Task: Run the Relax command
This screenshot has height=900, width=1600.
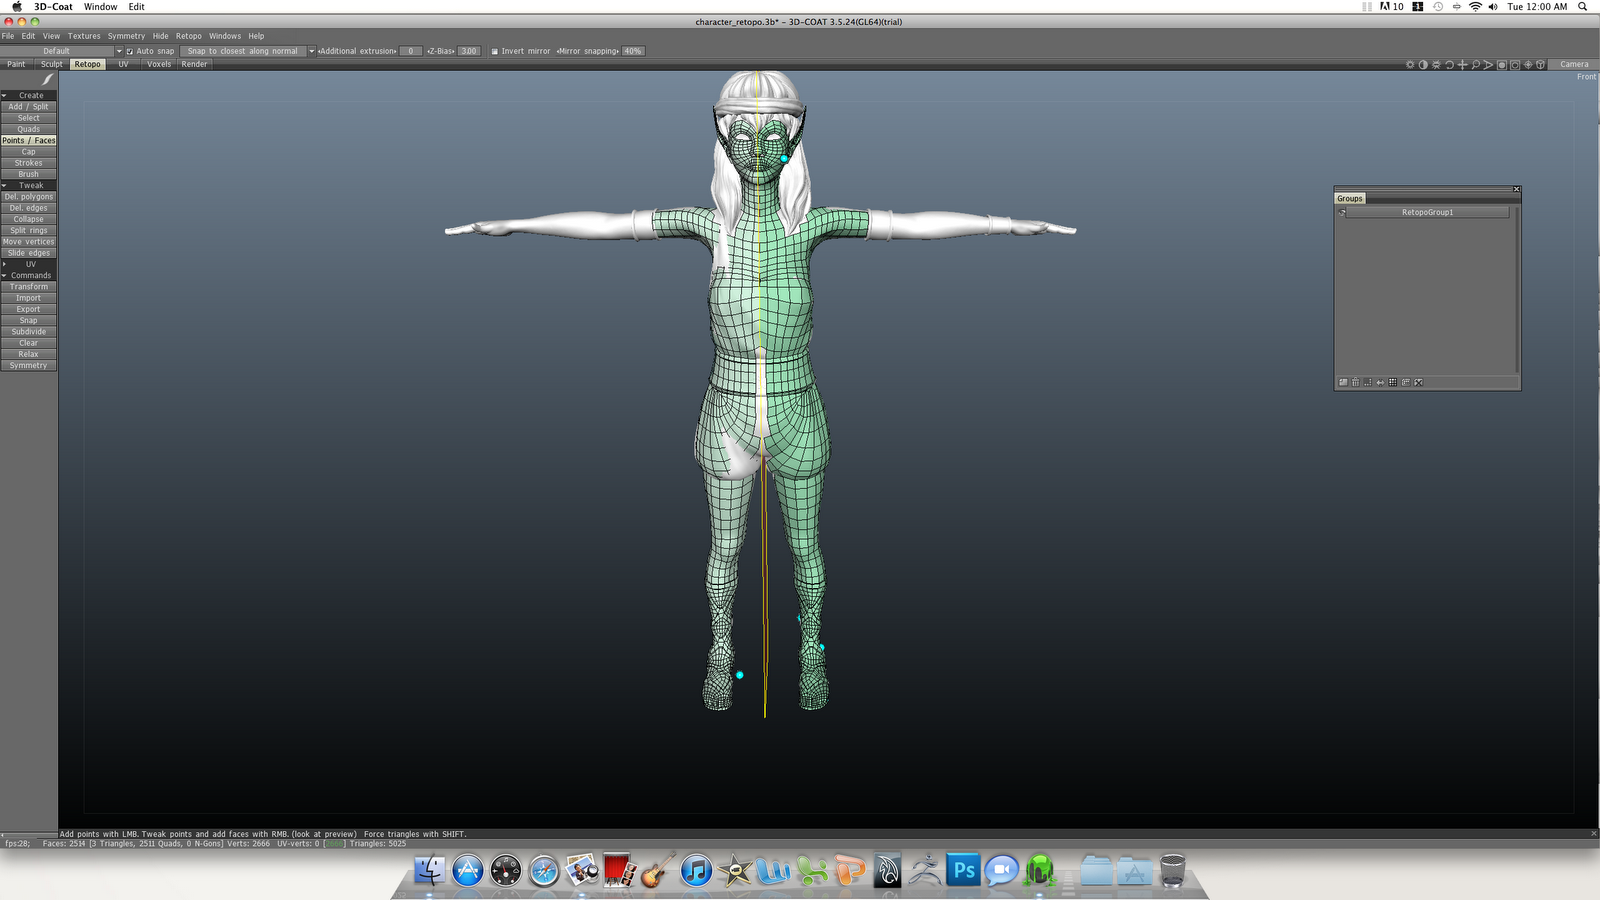Action: click(x=28, y=353)
